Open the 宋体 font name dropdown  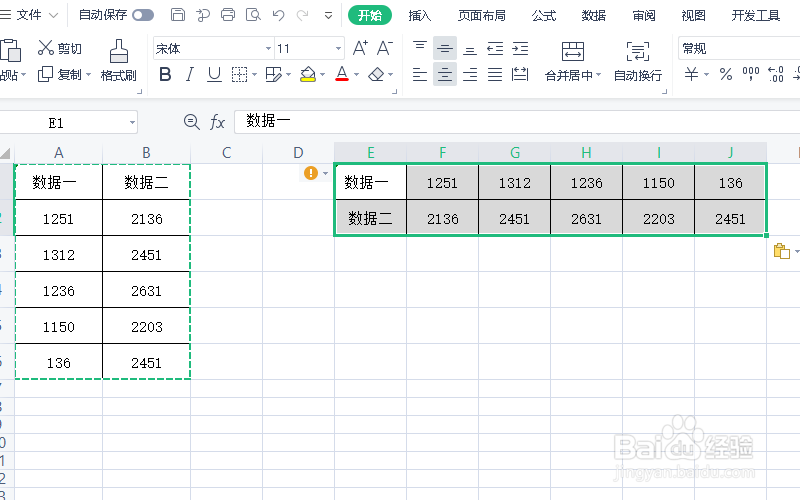coord(268,49)
